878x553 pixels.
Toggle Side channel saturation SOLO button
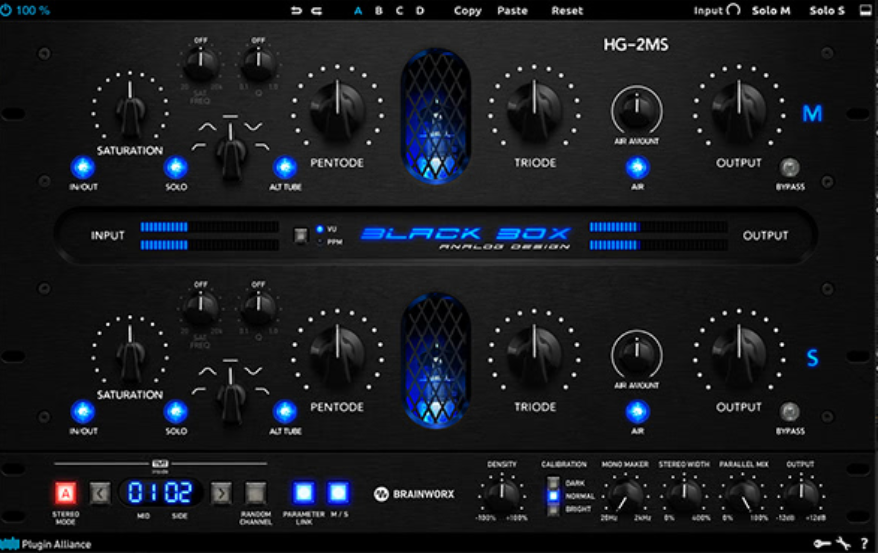[x=176, y=411]
